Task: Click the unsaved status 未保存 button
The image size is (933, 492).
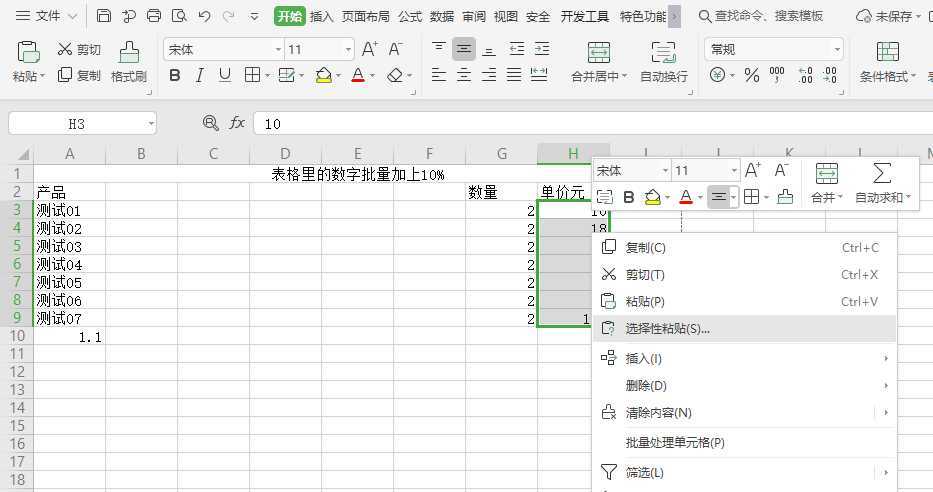Action: point(887,16)
